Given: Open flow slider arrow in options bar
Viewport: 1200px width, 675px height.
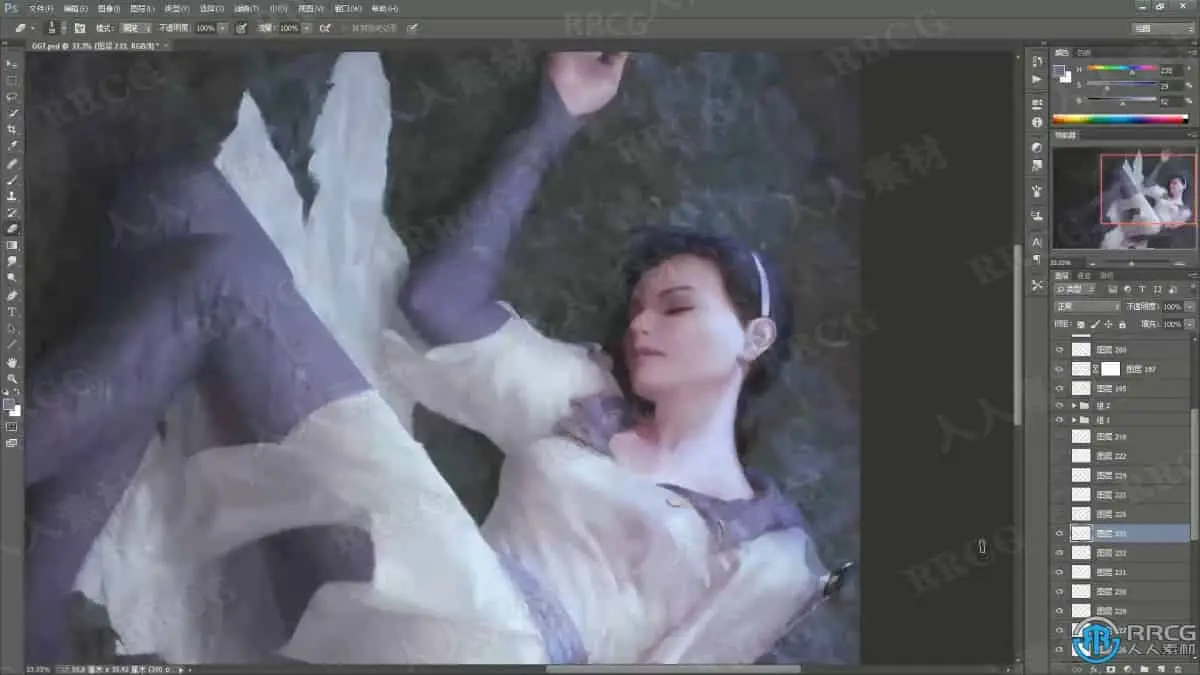Looking at the screenshot, I should coord(306,28).
